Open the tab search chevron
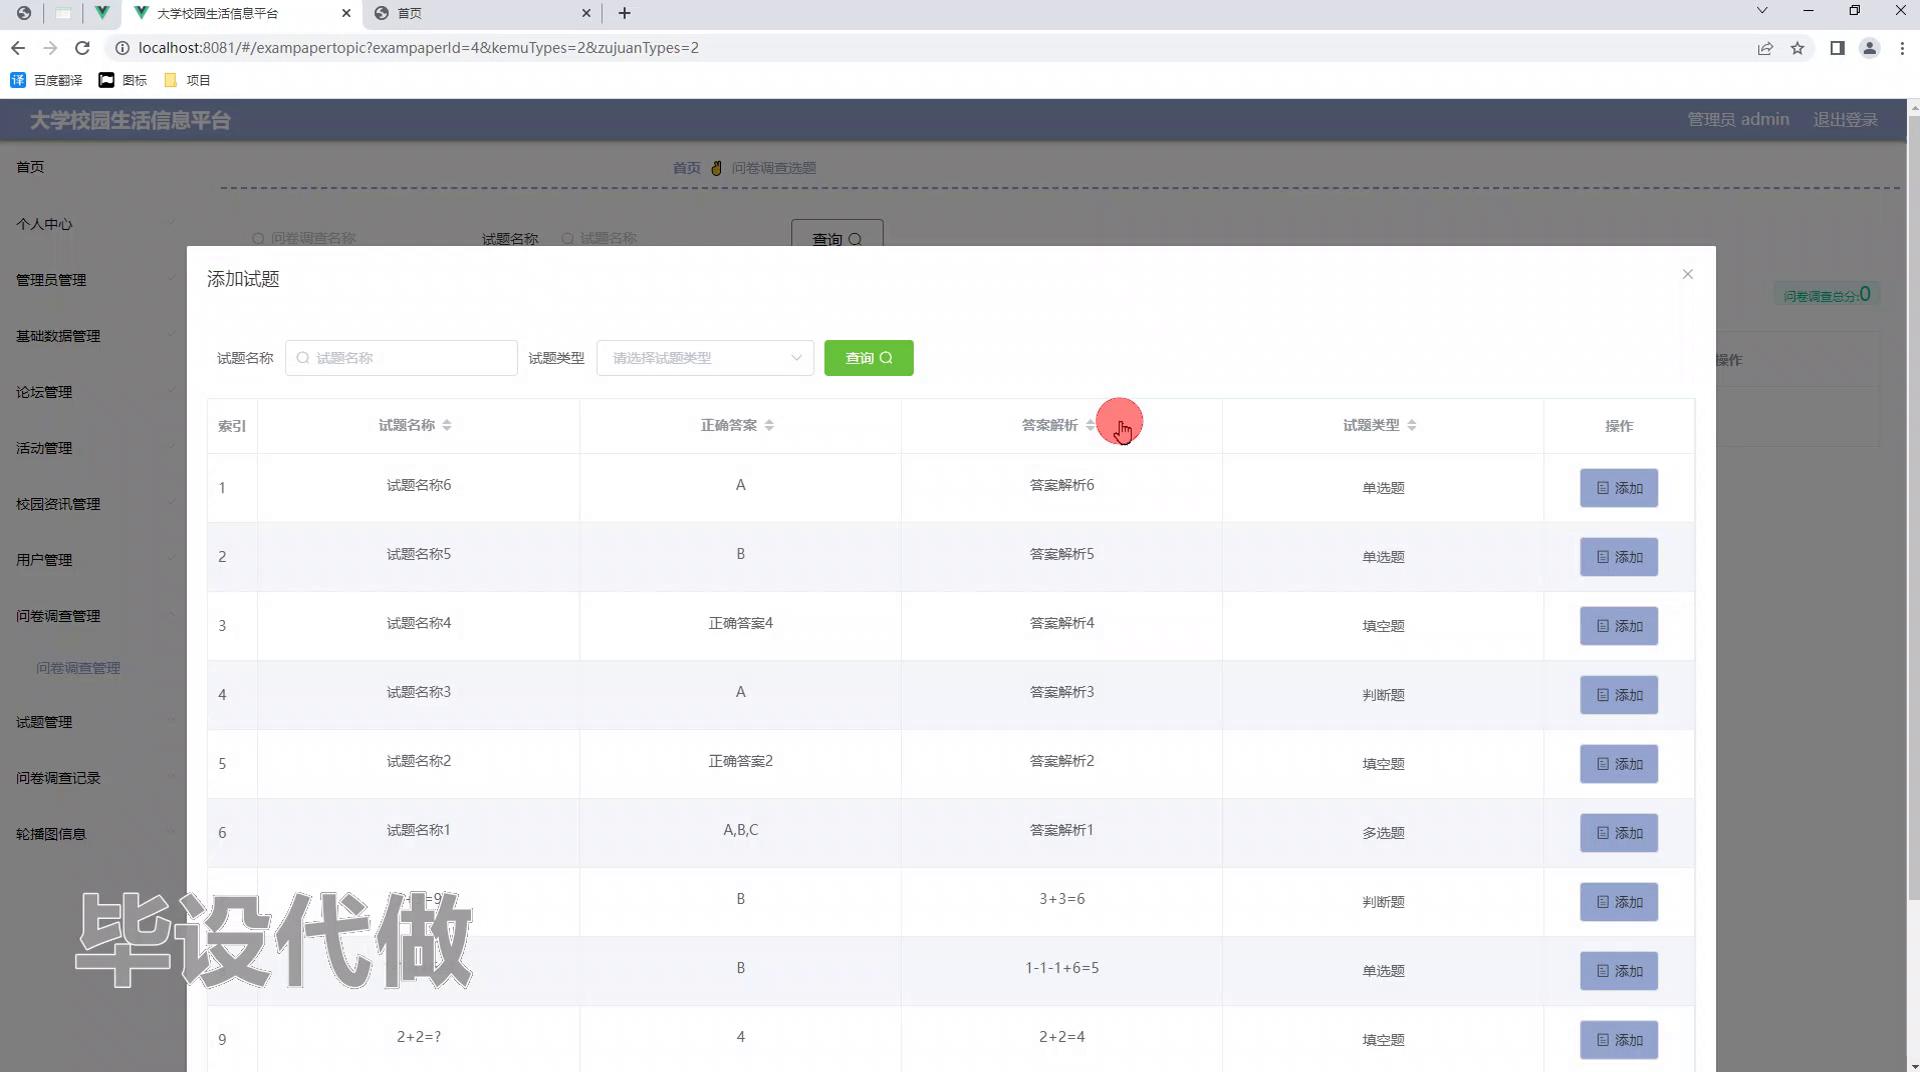This screenshot has height=1072, width=1920. click(x=1762, y=11)
